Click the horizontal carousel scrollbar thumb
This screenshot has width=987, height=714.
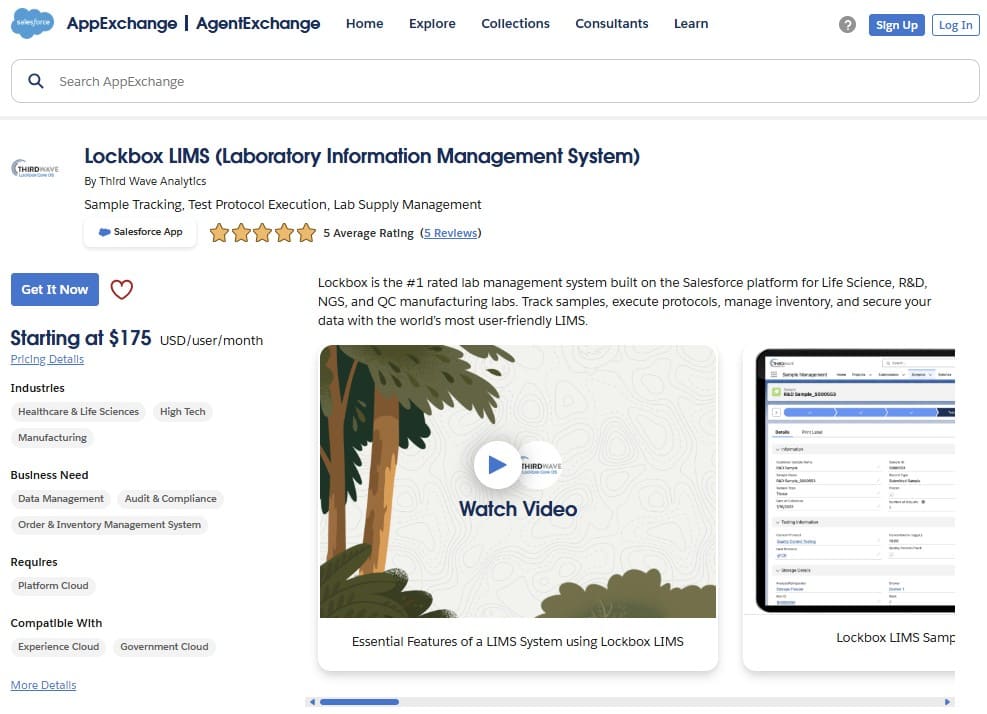359,701
